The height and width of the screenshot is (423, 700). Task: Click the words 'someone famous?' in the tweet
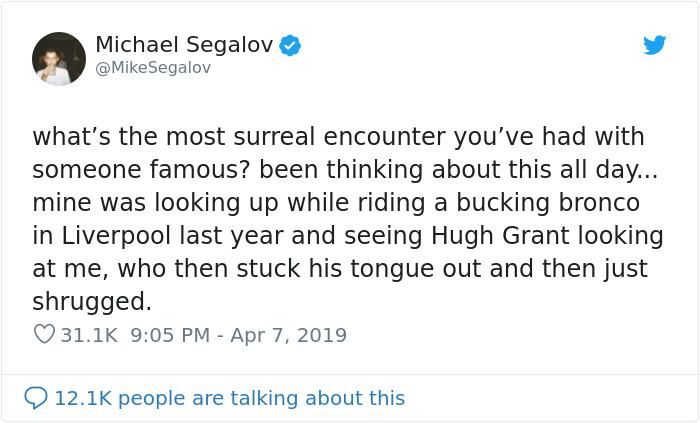click(x=137, y=169)
